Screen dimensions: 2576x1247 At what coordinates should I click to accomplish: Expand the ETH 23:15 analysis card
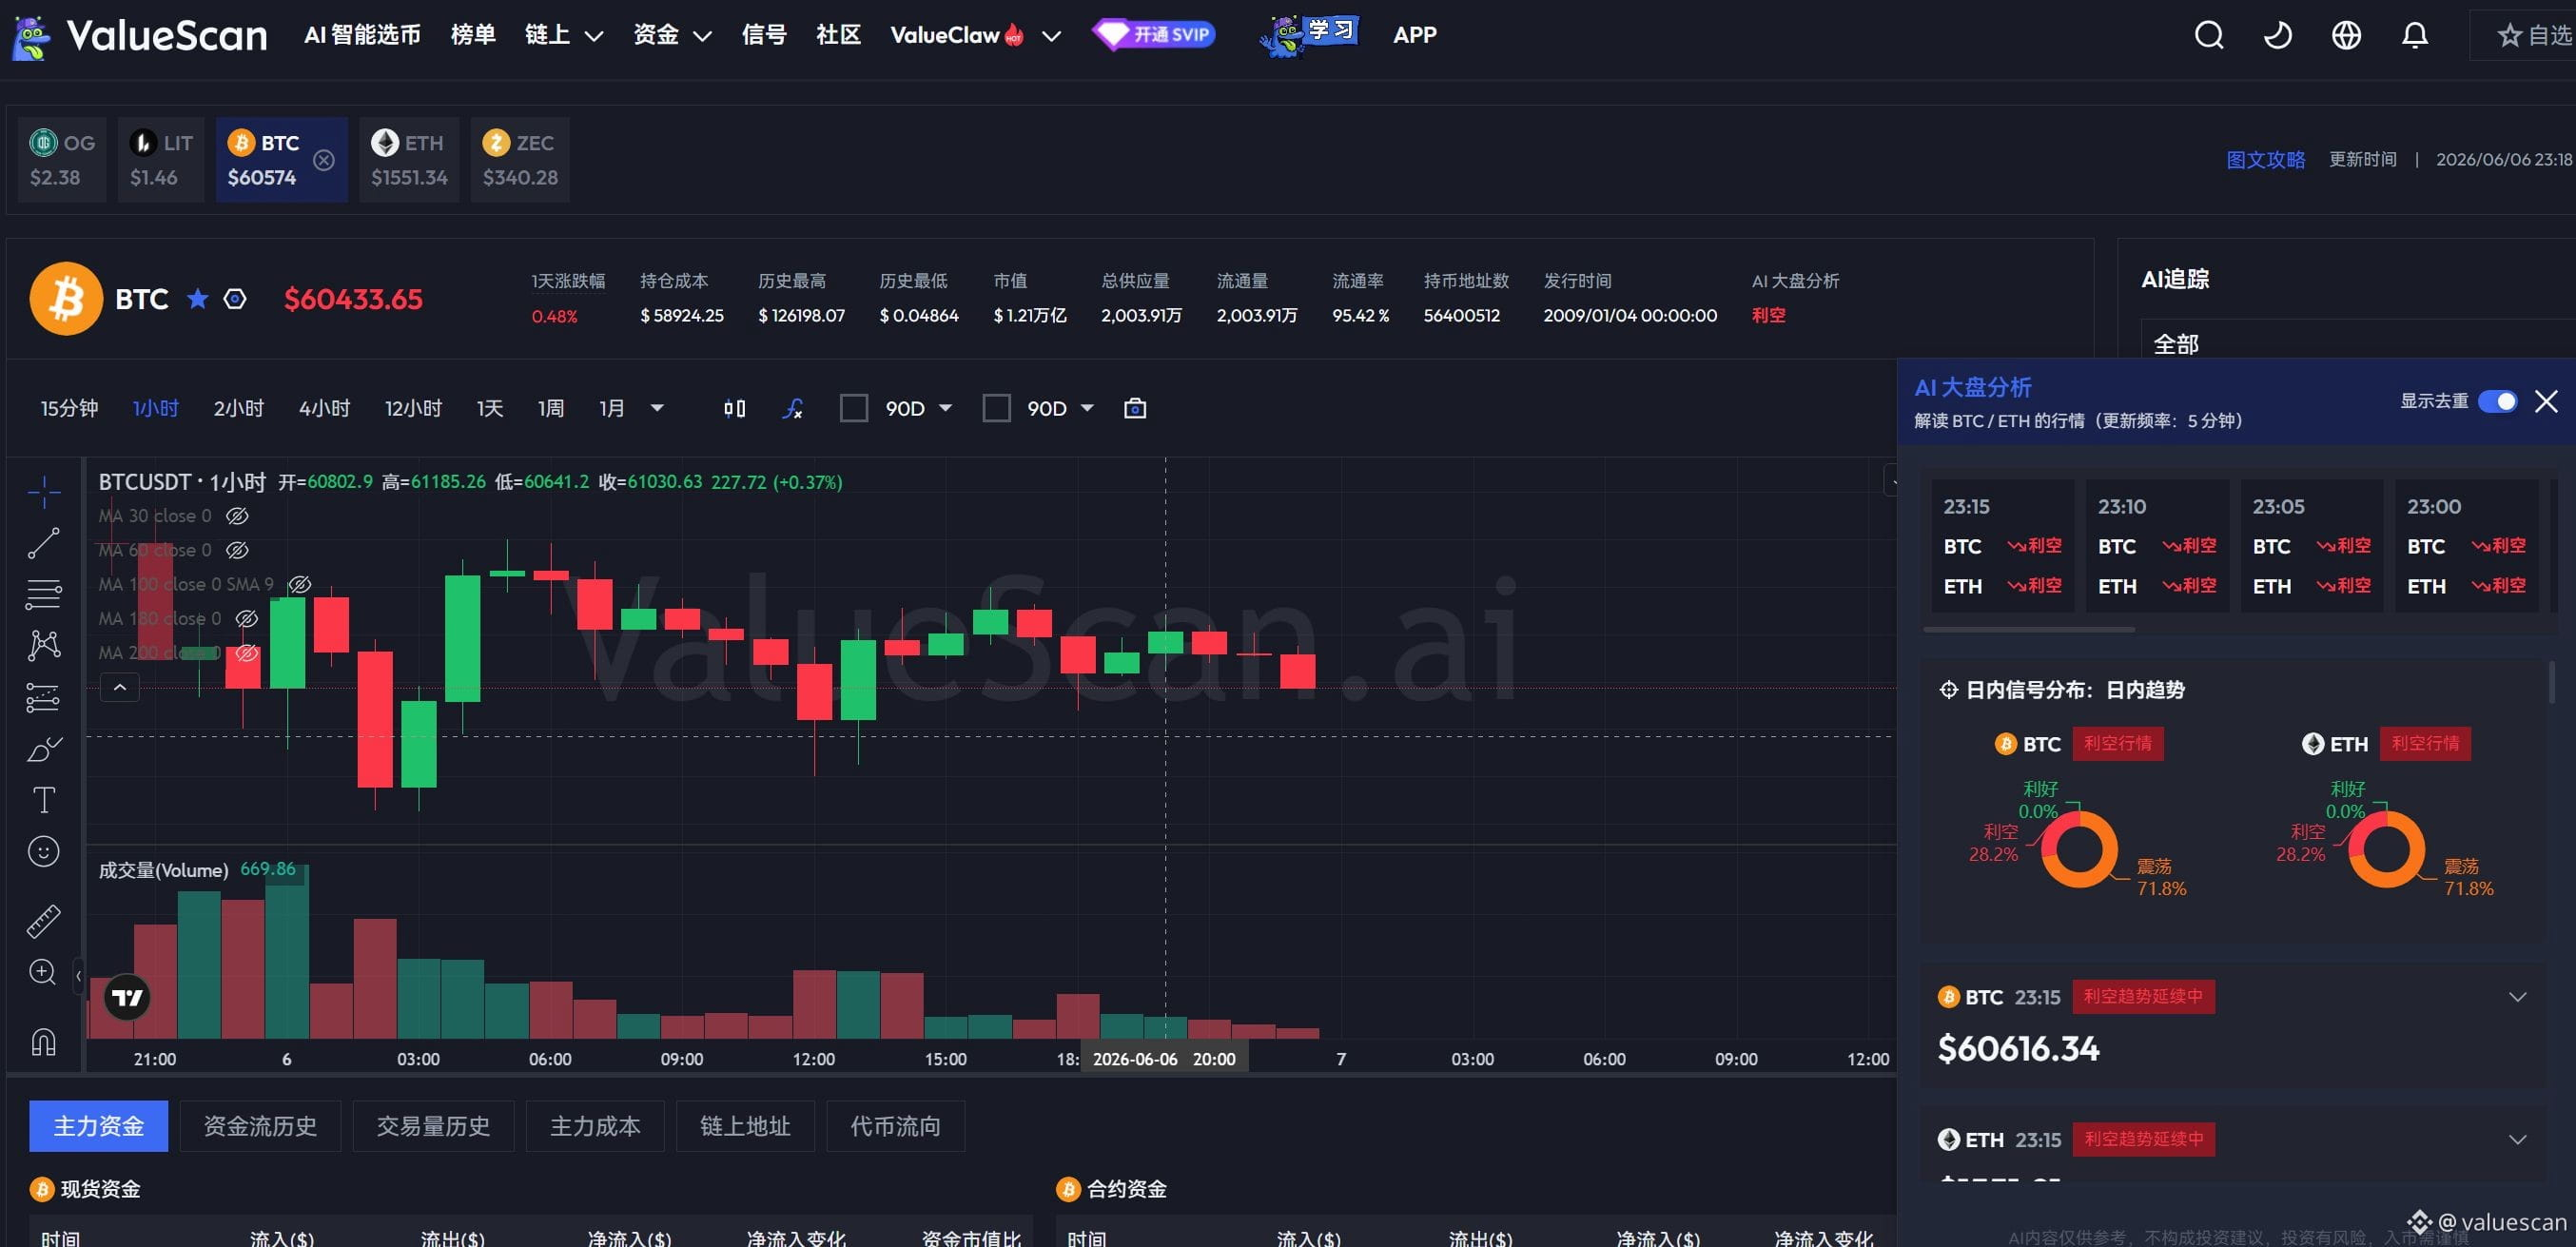2517,1139
